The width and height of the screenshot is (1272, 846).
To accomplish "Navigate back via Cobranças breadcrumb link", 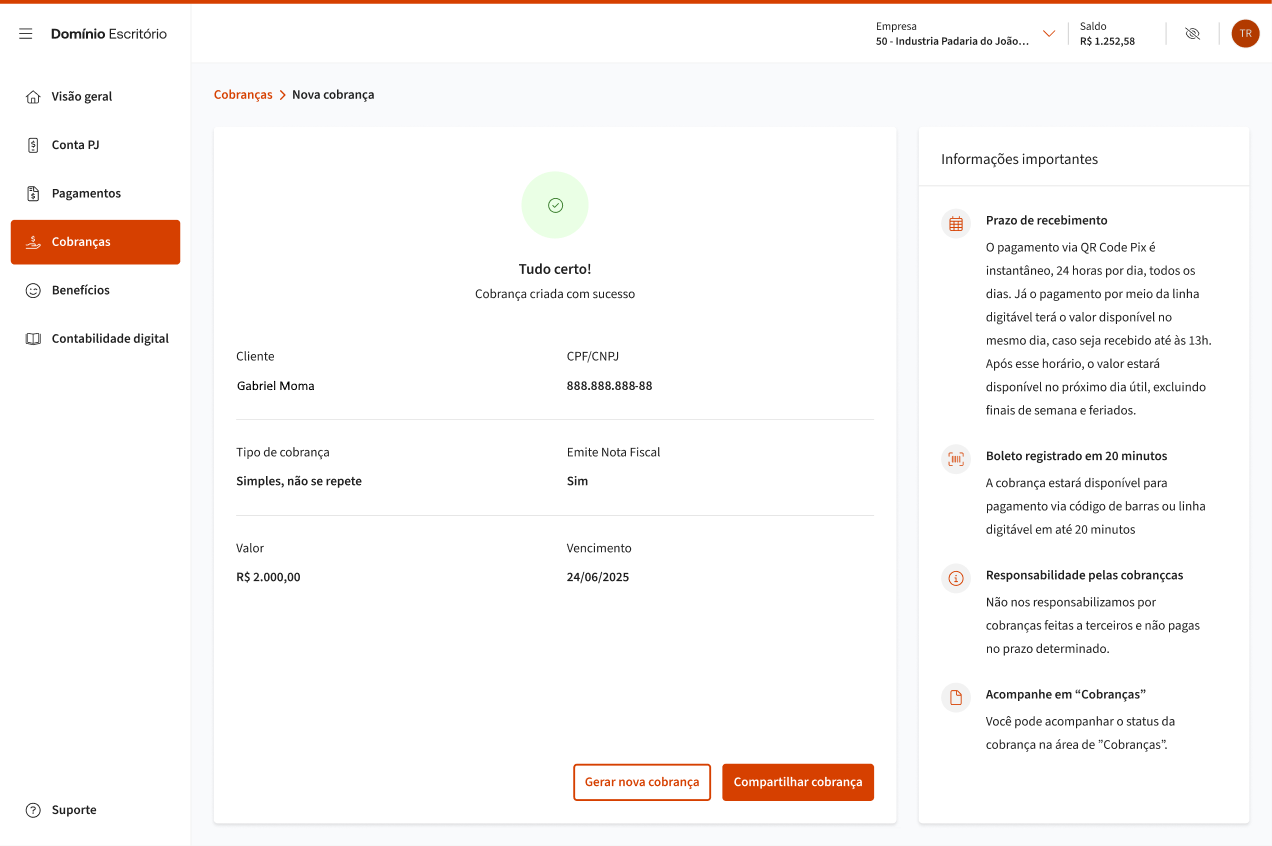I will 243,95.
